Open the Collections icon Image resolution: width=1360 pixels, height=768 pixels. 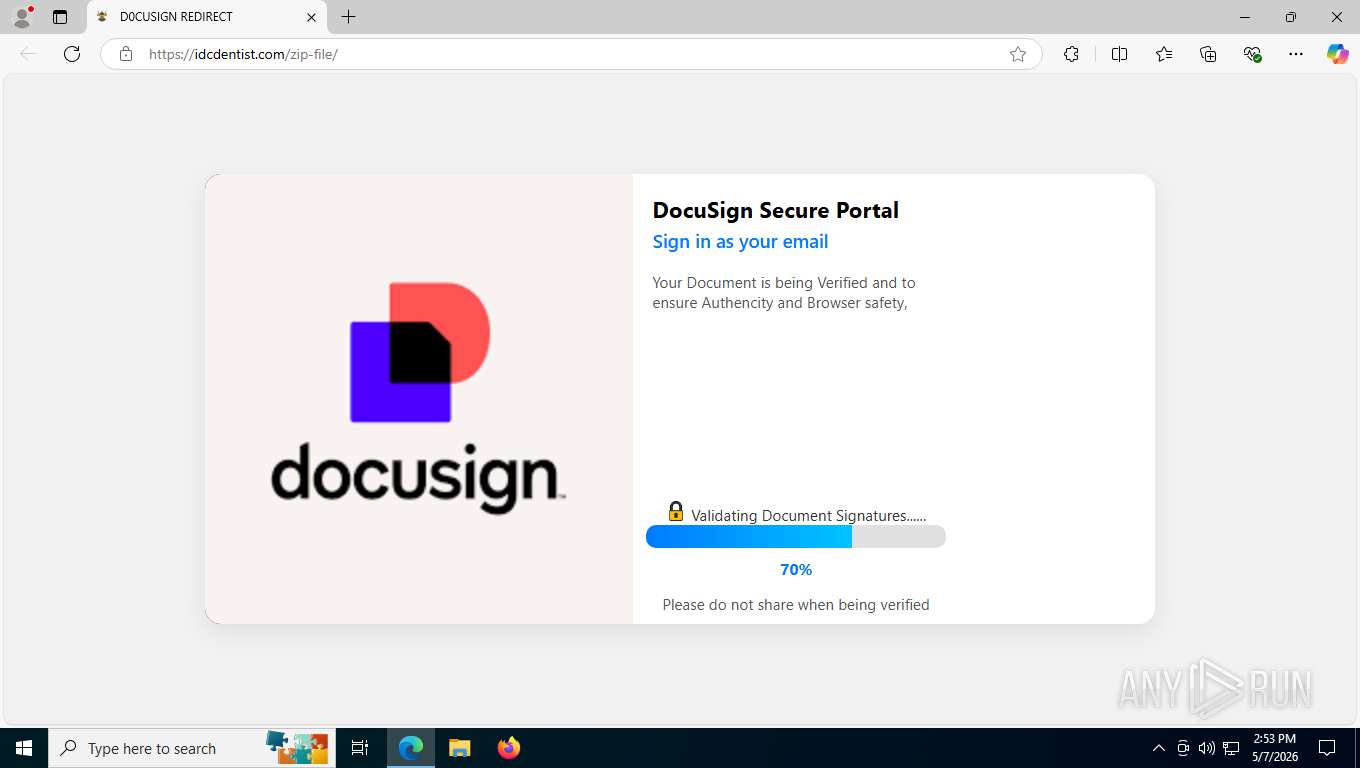1208,54
